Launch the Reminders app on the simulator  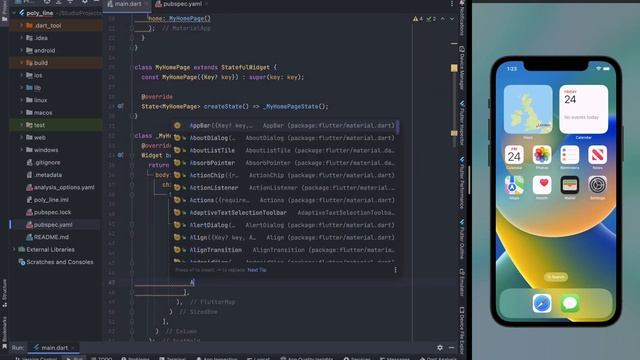569,155
